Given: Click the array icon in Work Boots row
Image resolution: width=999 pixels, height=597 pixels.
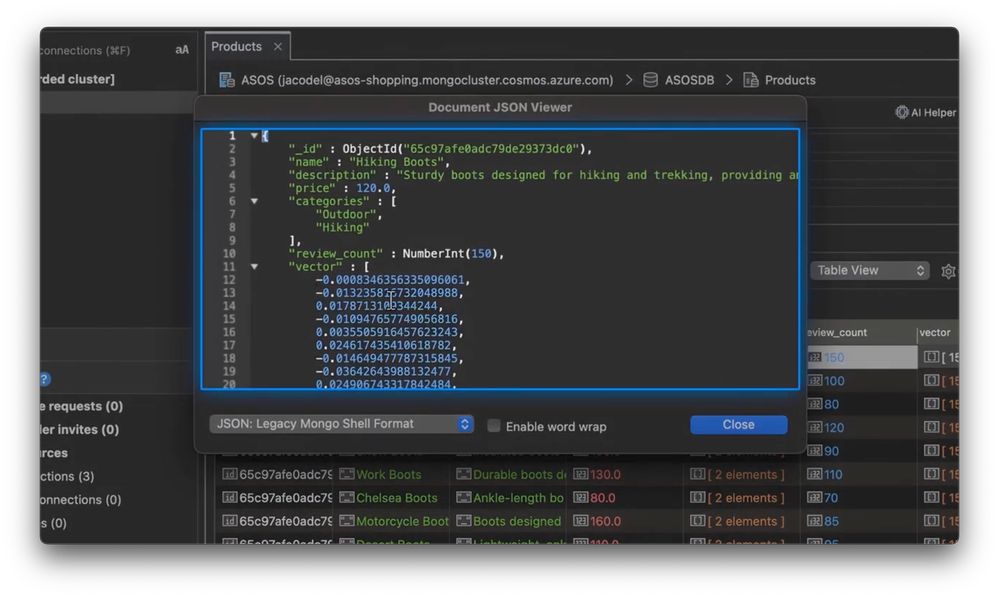Looking at the screenshot, I should tap(698, 474).
